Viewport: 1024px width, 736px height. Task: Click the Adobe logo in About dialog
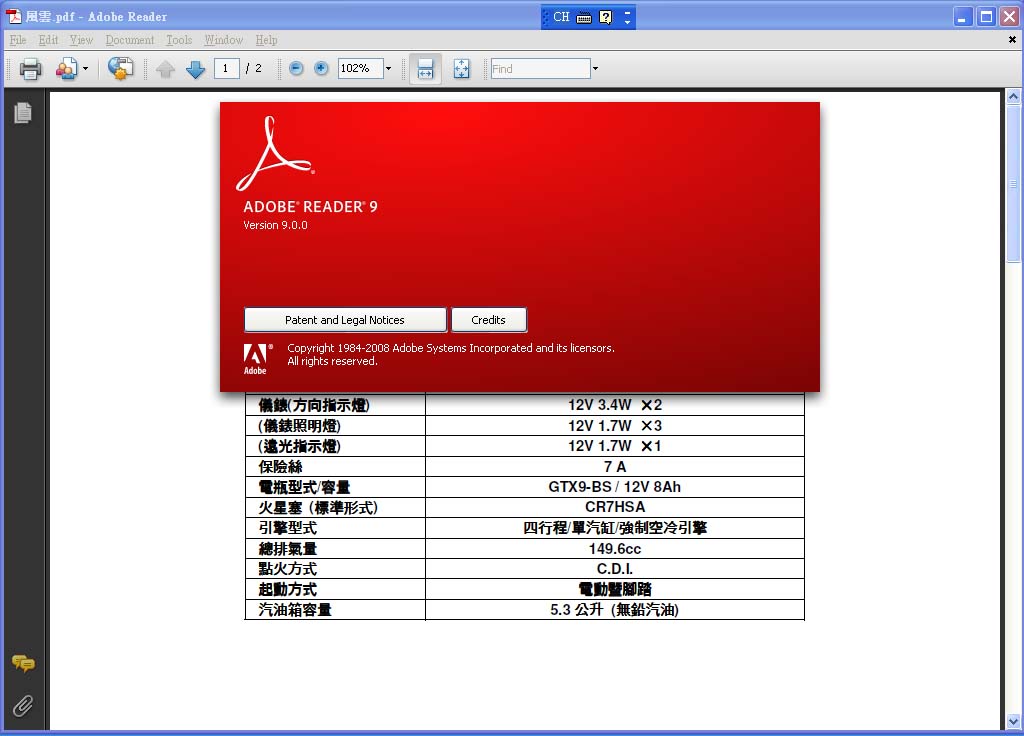pyautogui.click(x=257, y=359)
